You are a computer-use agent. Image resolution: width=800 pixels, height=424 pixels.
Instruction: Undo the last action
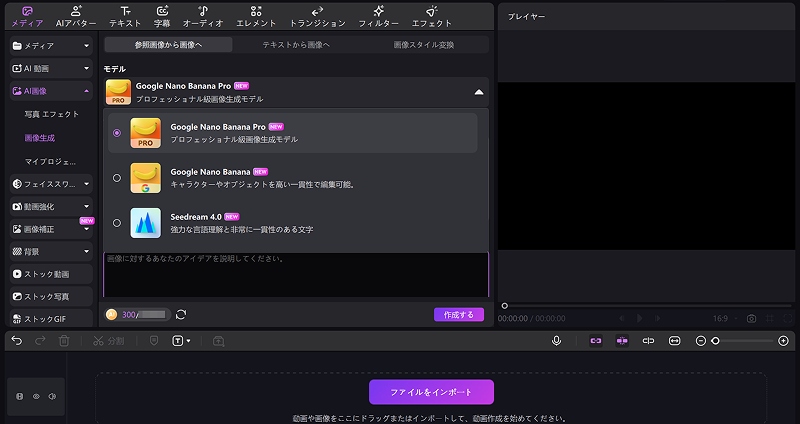coord(17,341)
